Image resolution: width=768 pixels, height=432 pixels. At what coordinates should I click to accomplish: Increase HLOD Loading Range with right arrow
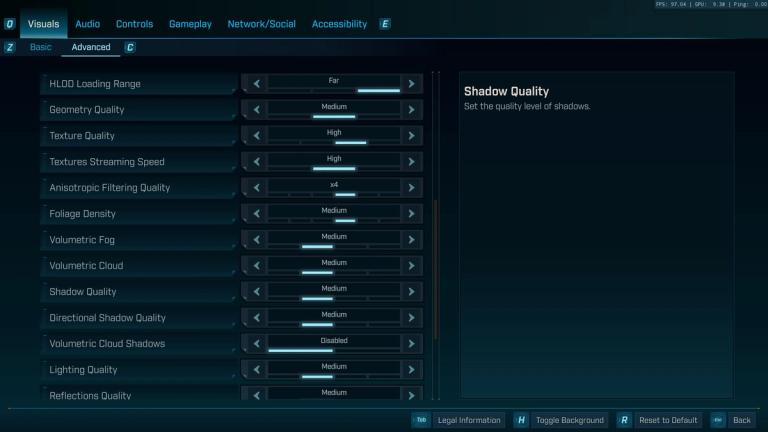tap(411, 84)
